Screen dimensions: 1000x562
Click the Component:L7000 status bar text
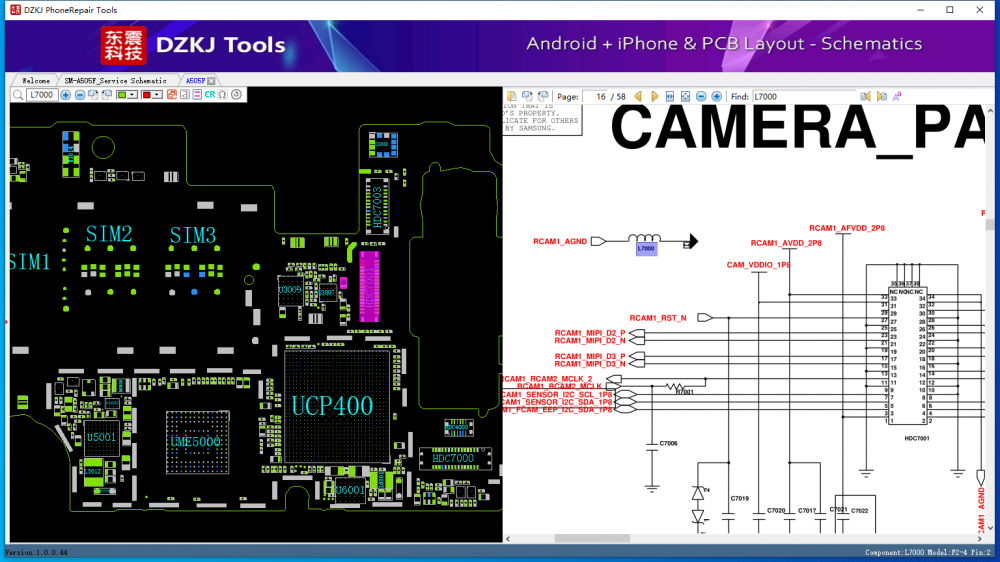(928, 552)
